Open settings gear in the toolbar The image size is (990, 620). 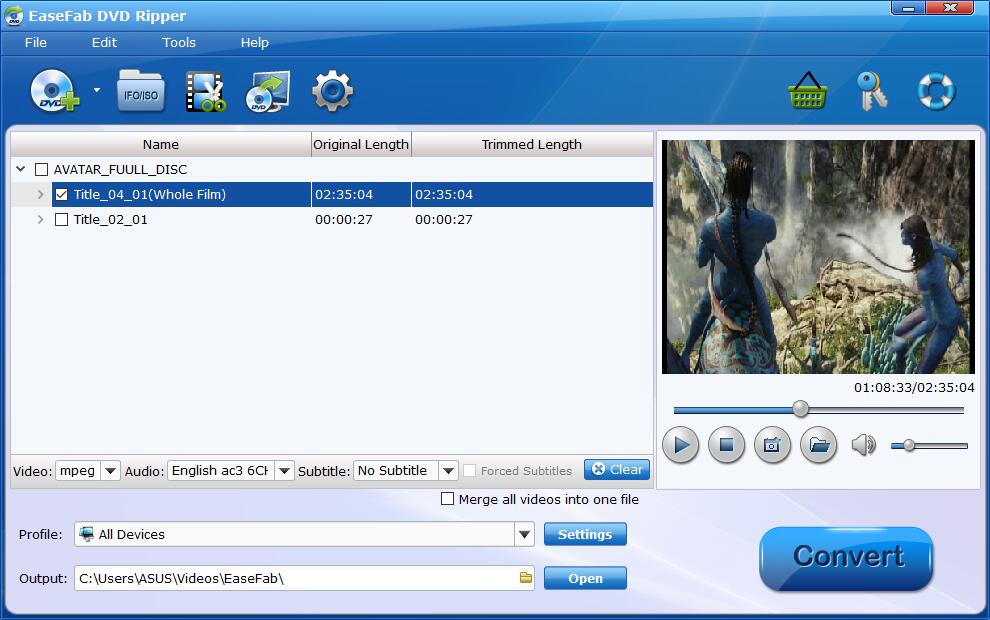[332, 92]
